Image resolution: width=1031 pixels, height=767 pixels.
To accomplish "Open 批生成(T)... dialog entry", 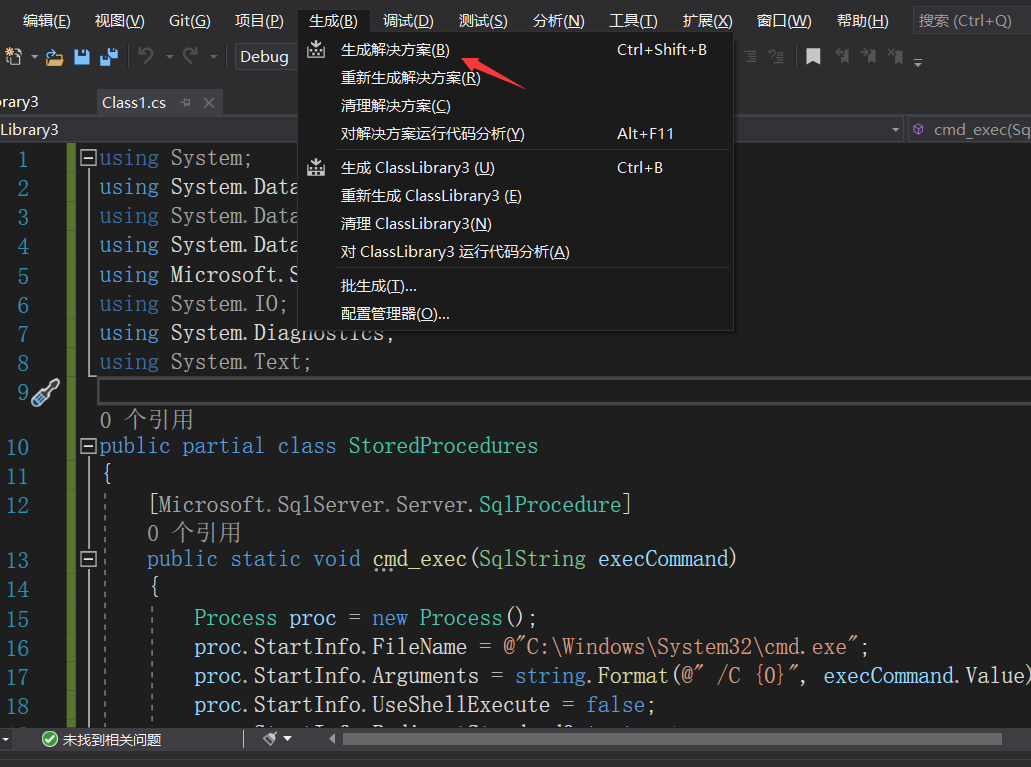I will point(516,286).
